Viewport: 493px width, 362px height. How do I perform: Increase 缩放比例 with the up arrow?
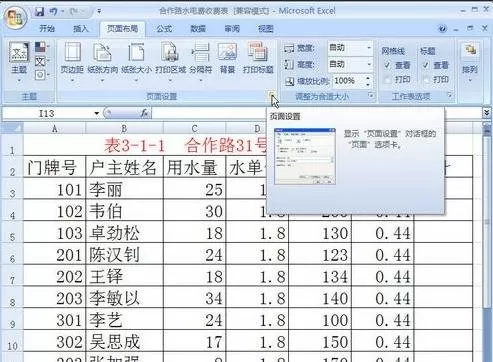[368, 78]
